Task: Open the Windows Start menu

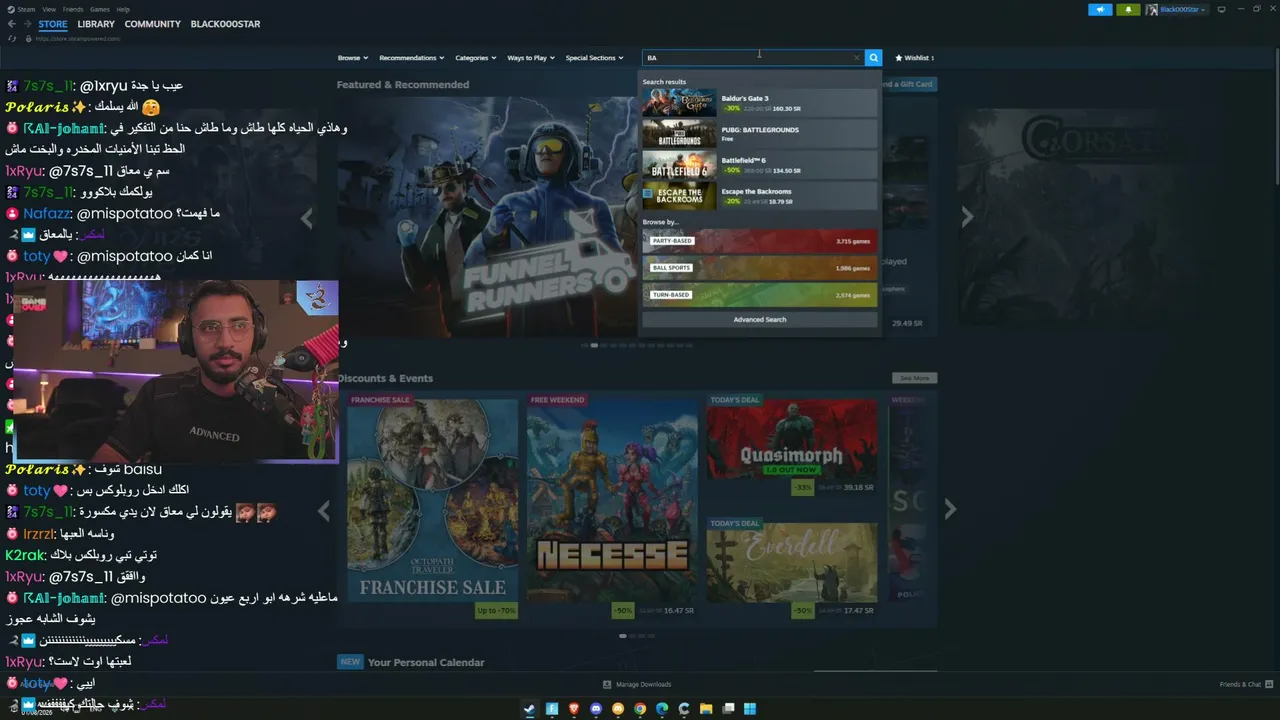Action: tap(750, 709)
